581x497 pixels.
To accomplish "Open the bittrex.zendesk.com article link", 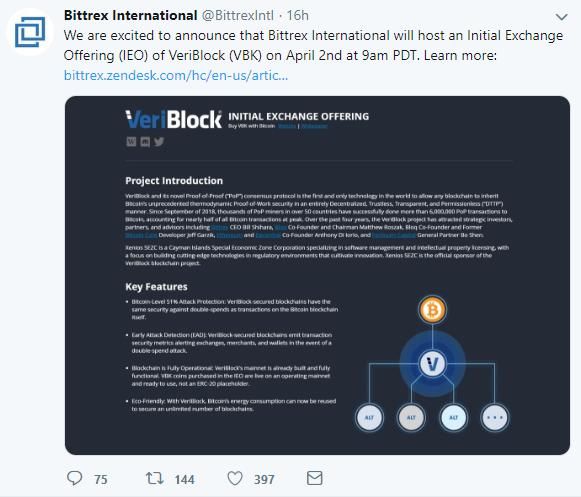I will pos(176,75).
